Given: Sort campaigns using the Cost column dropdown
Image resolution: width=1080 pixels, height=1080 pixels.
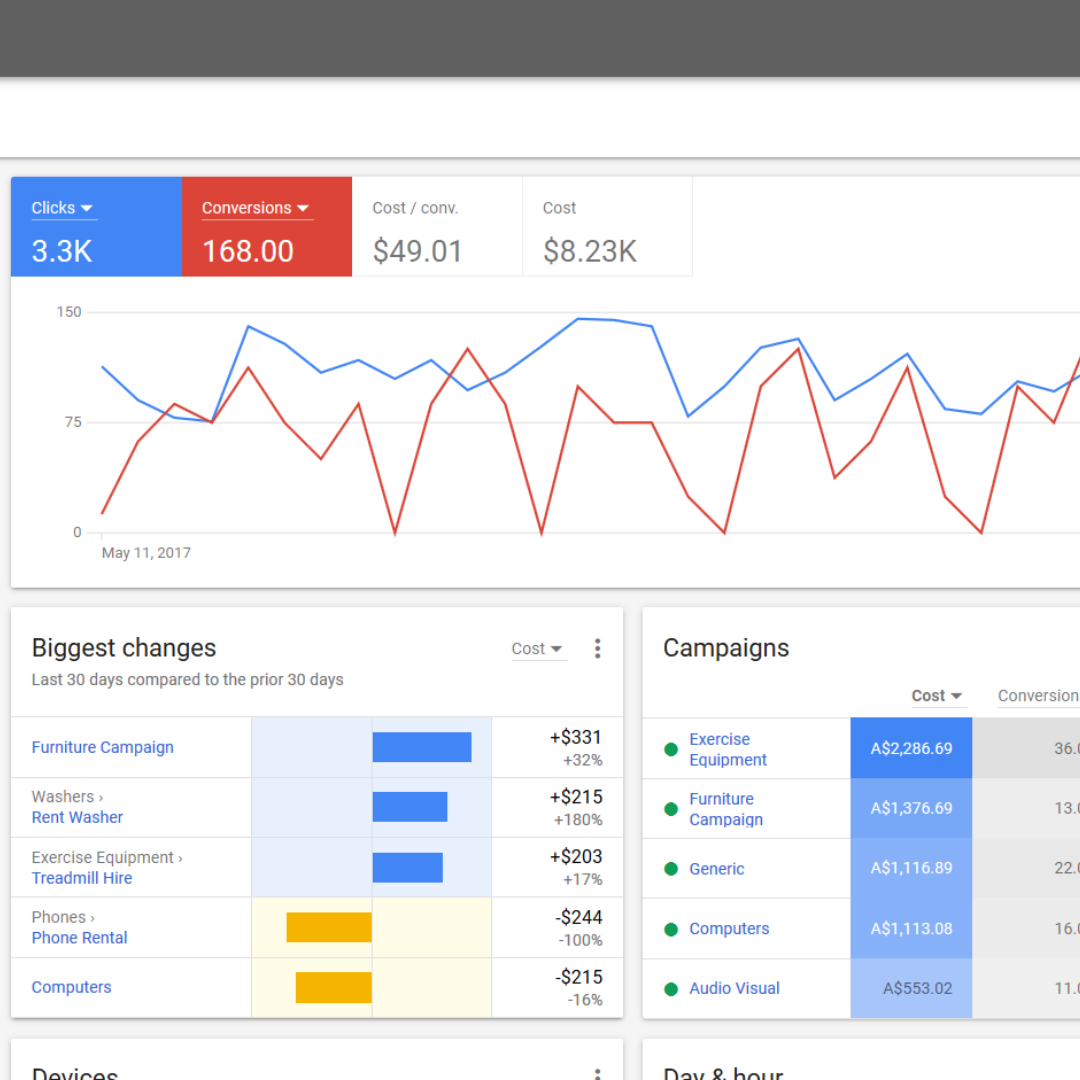Looking at the screenshot, I should 936,696.
